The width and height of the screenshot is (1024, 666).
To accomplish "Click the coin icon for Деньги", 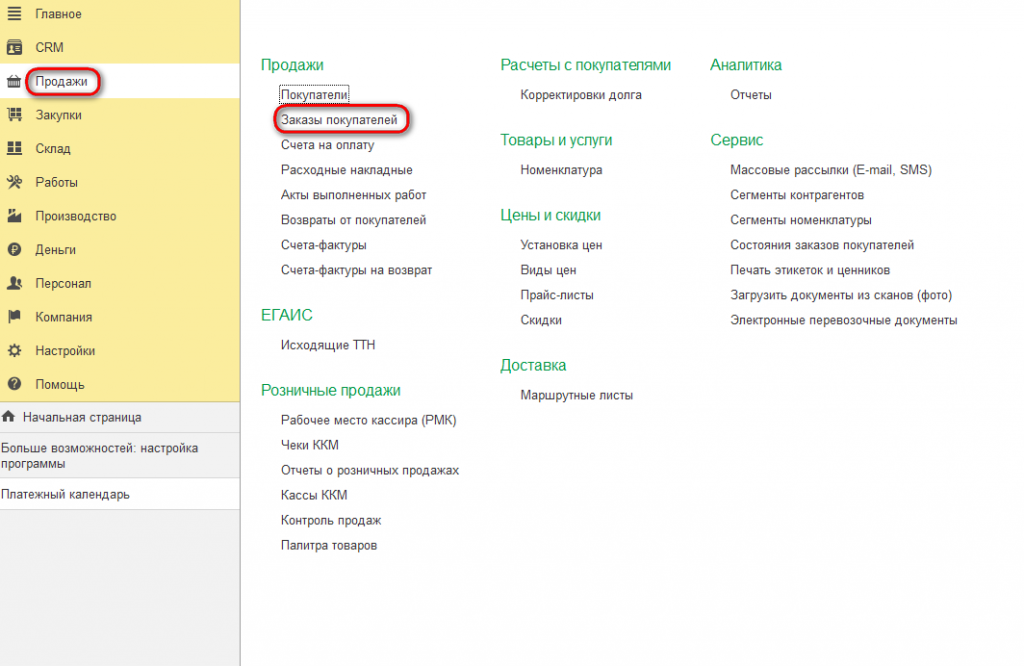I will 14,249.
